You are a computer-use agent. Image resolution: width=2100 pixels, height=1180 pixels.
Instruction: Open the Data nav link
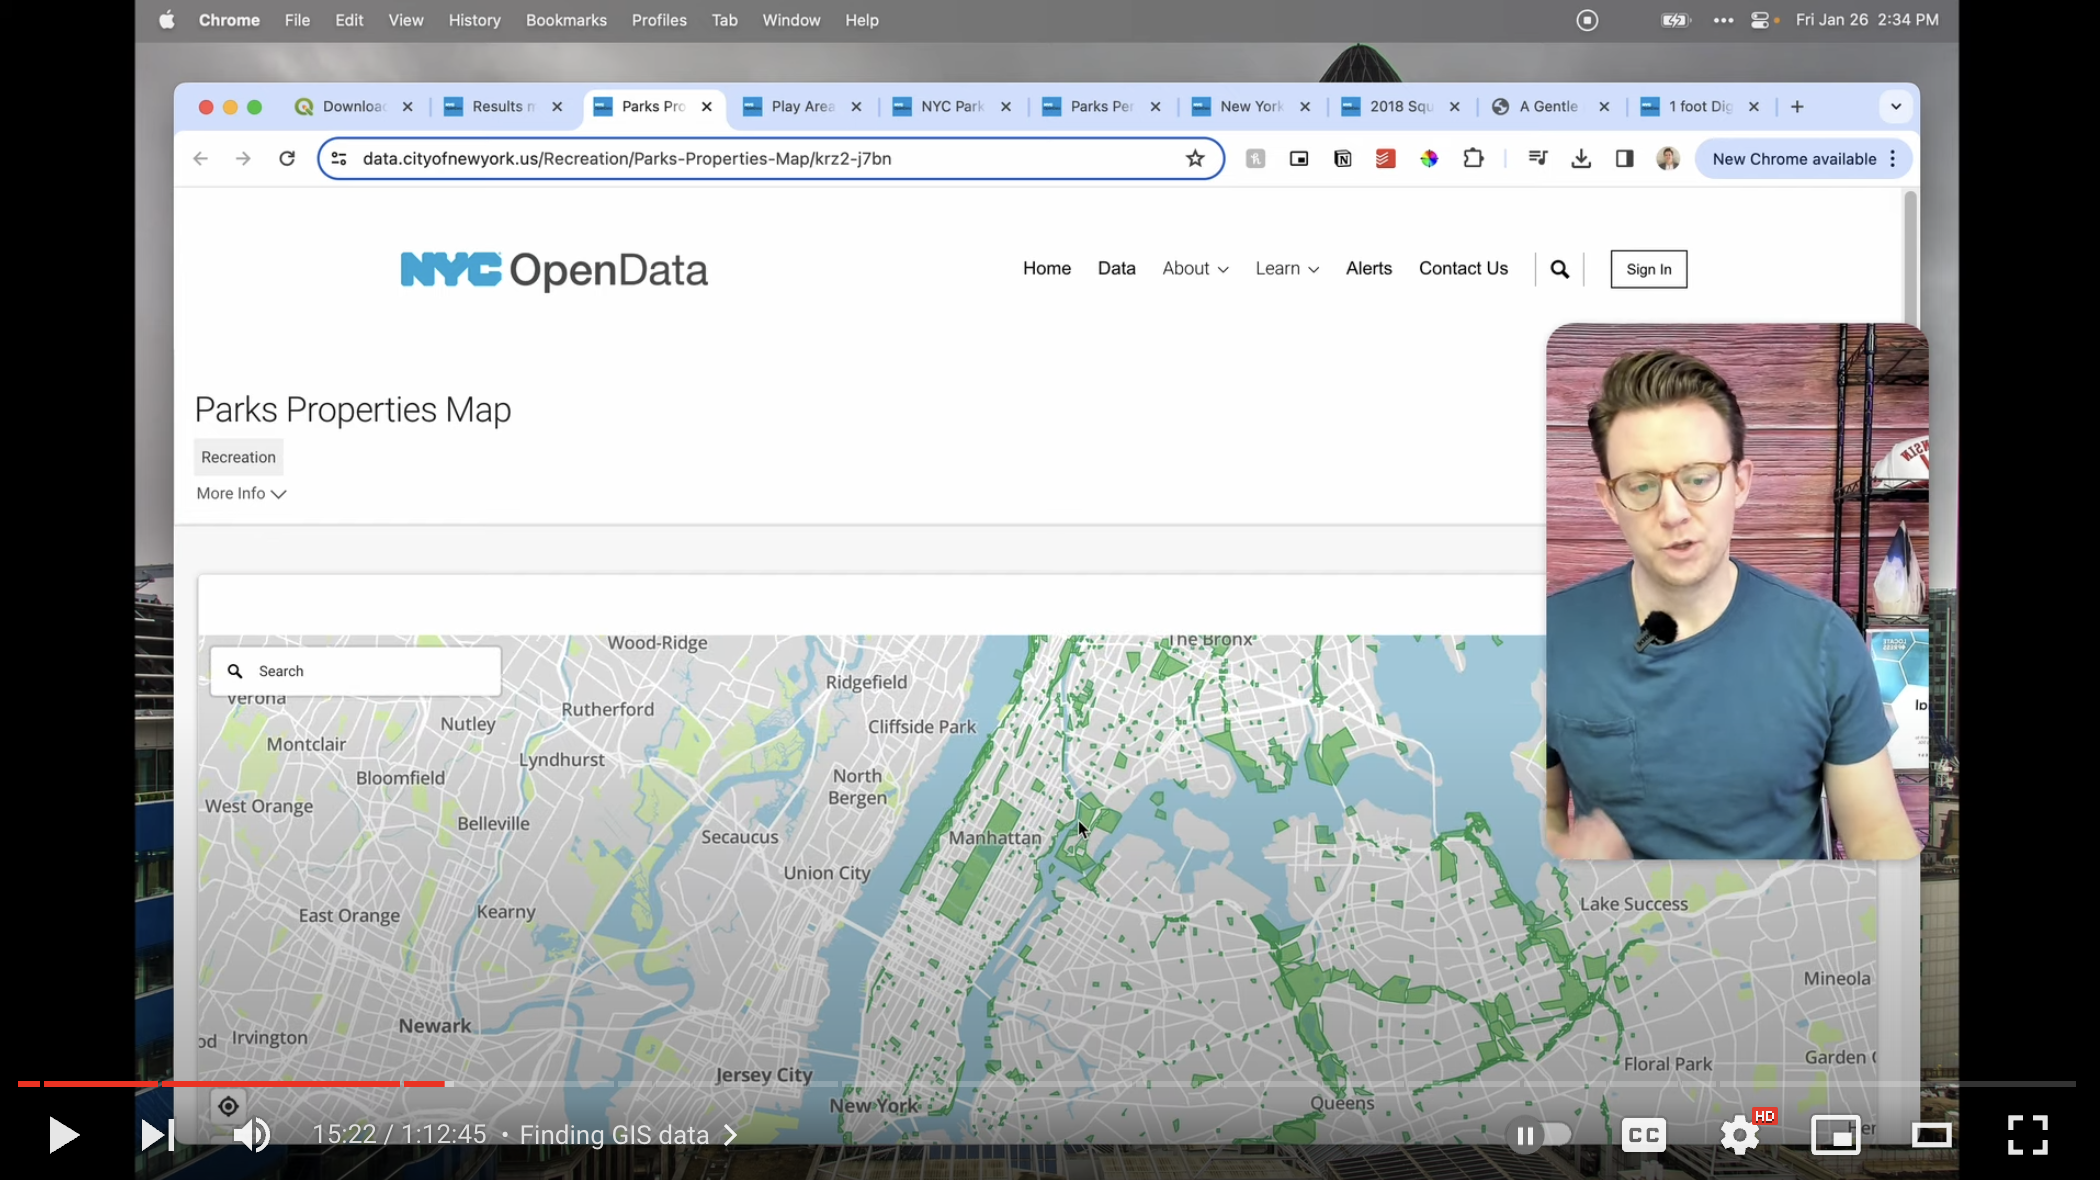tap(1116, 268)
